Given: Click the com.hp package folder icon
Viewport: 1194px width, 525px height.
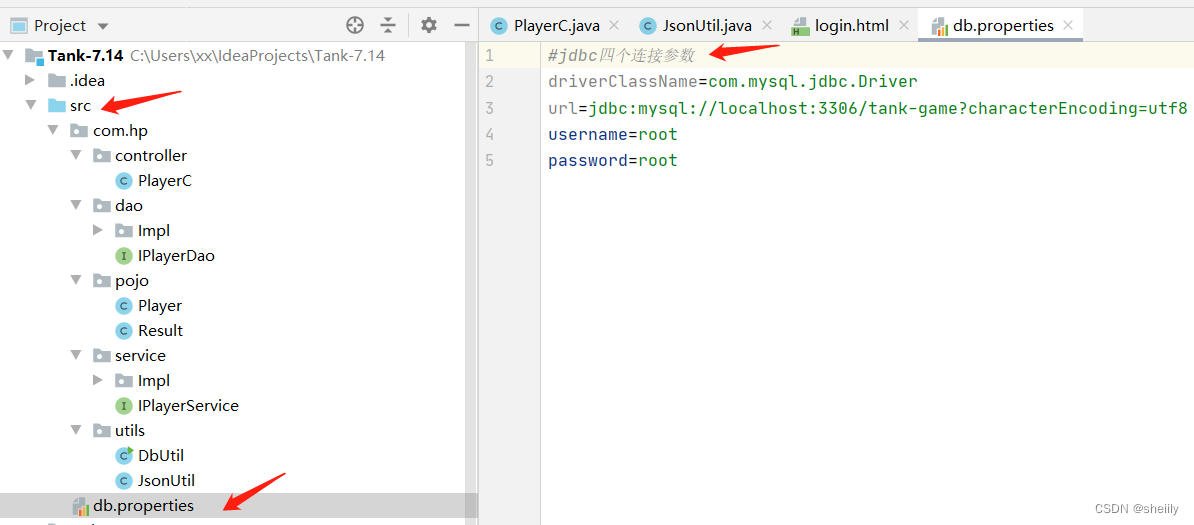Looking at the screenshot, I should click(79, 130).
